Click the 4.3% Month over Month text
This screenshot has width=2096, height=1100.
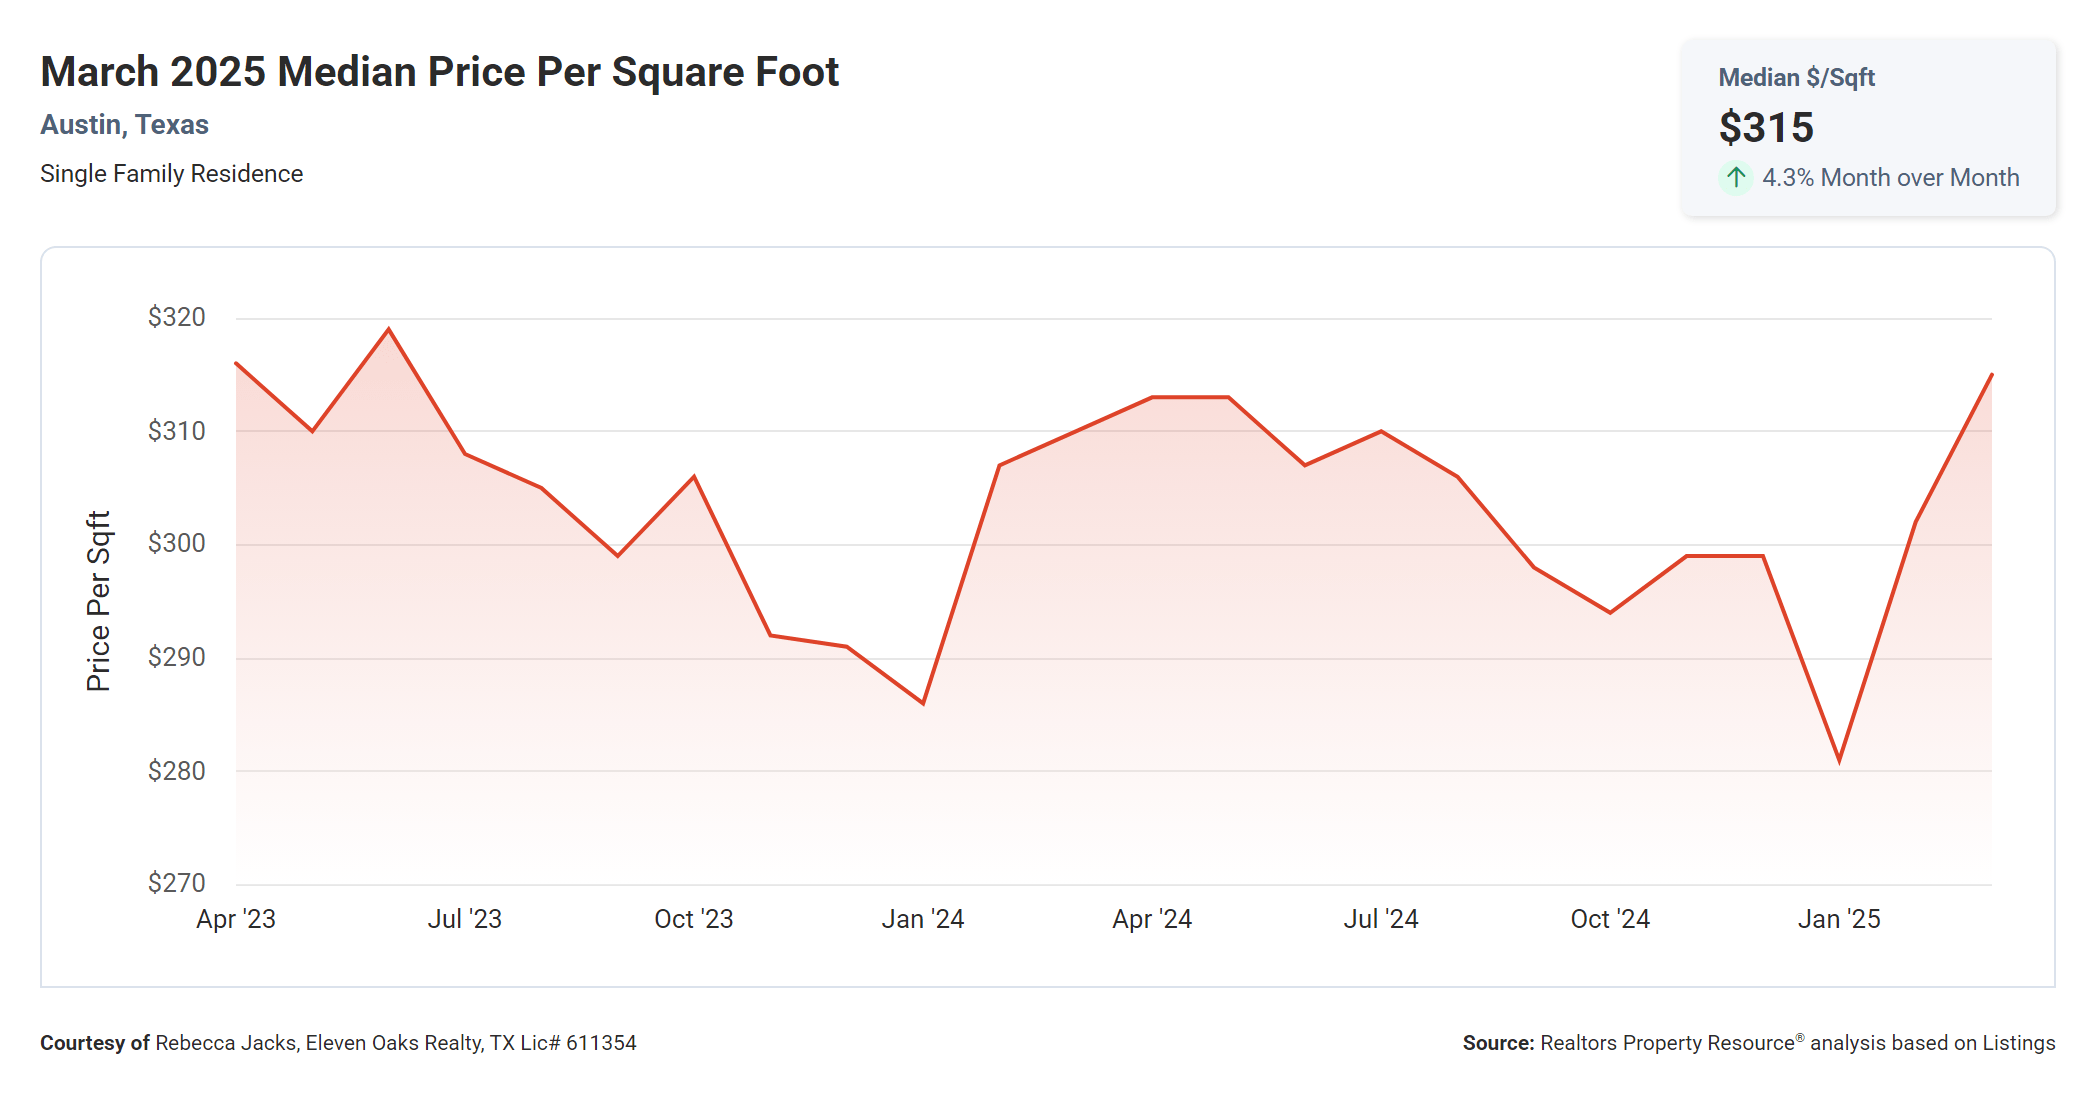pyautogui.click(x=1890, y=178)
